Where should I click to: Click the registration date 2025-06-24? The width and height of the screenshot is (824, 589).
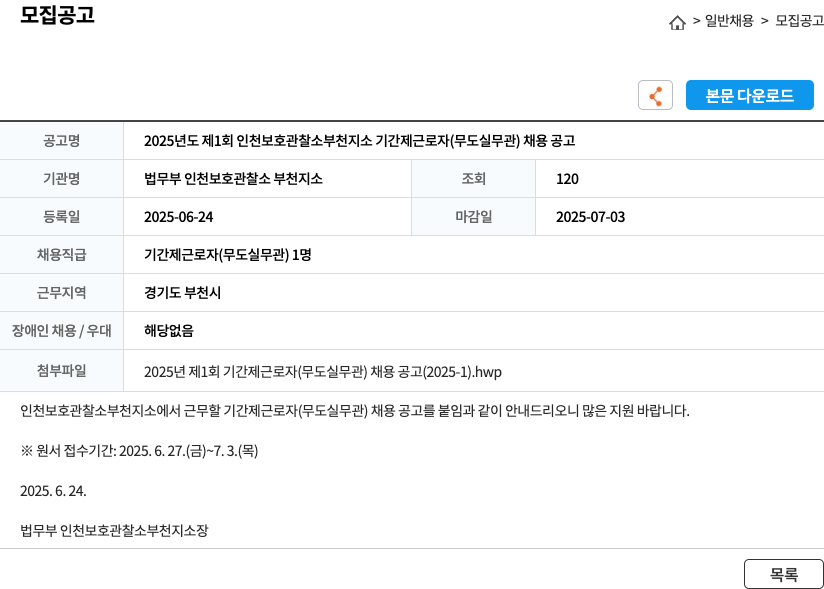tap(178, 217)
